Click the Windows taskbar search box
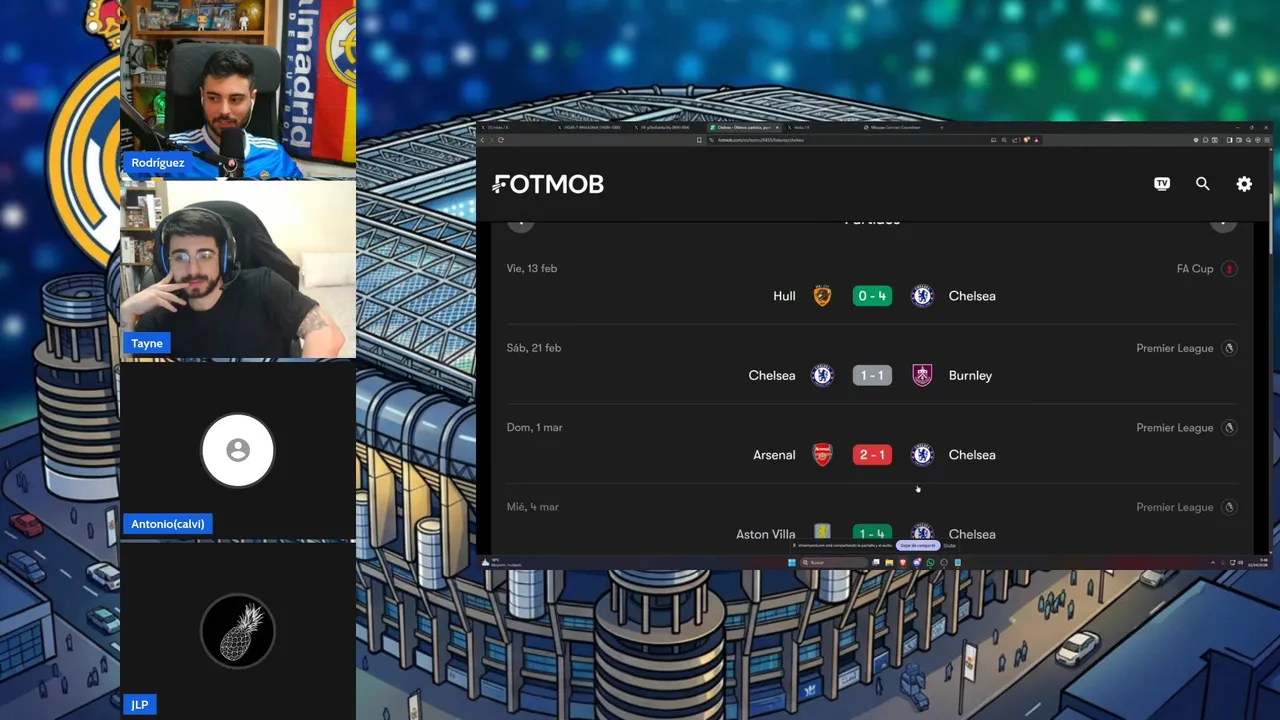Viewport: 1280px width, 720px height. click(x=834, y=563)
